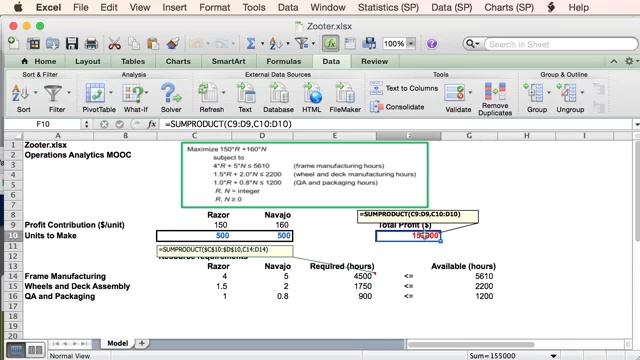640x360 pixels.
Task: Open the Statistics (SP) menu
Action: (388, 7)
